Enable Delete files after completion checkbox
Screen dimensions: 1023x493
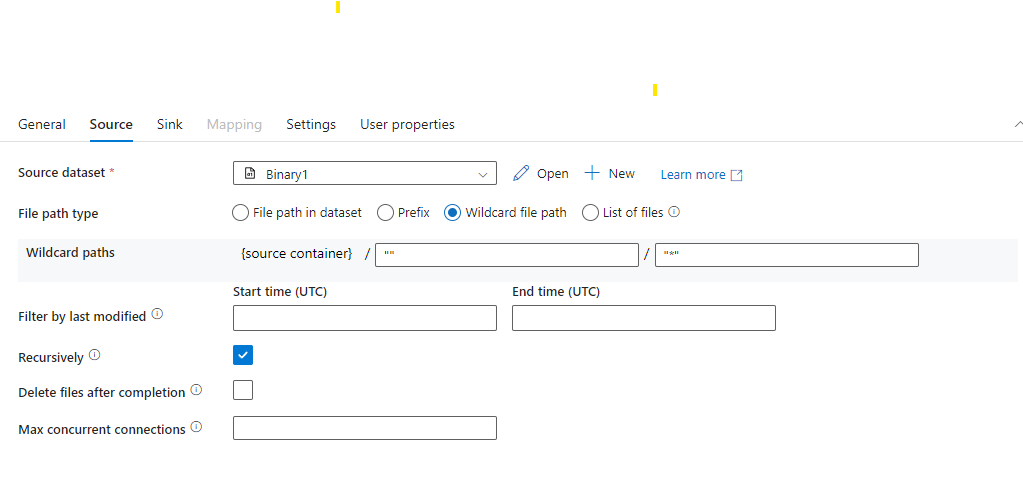pyautogui.click(x=243, y=390)
